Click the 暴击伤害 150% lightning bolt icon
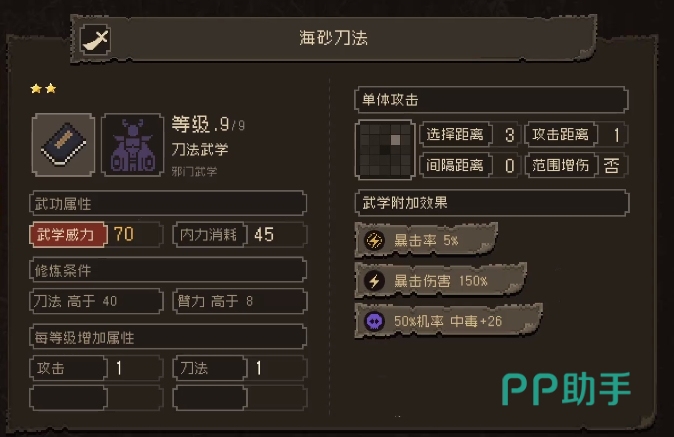Viewport: 674px width, 437px height. pos(374,281)
